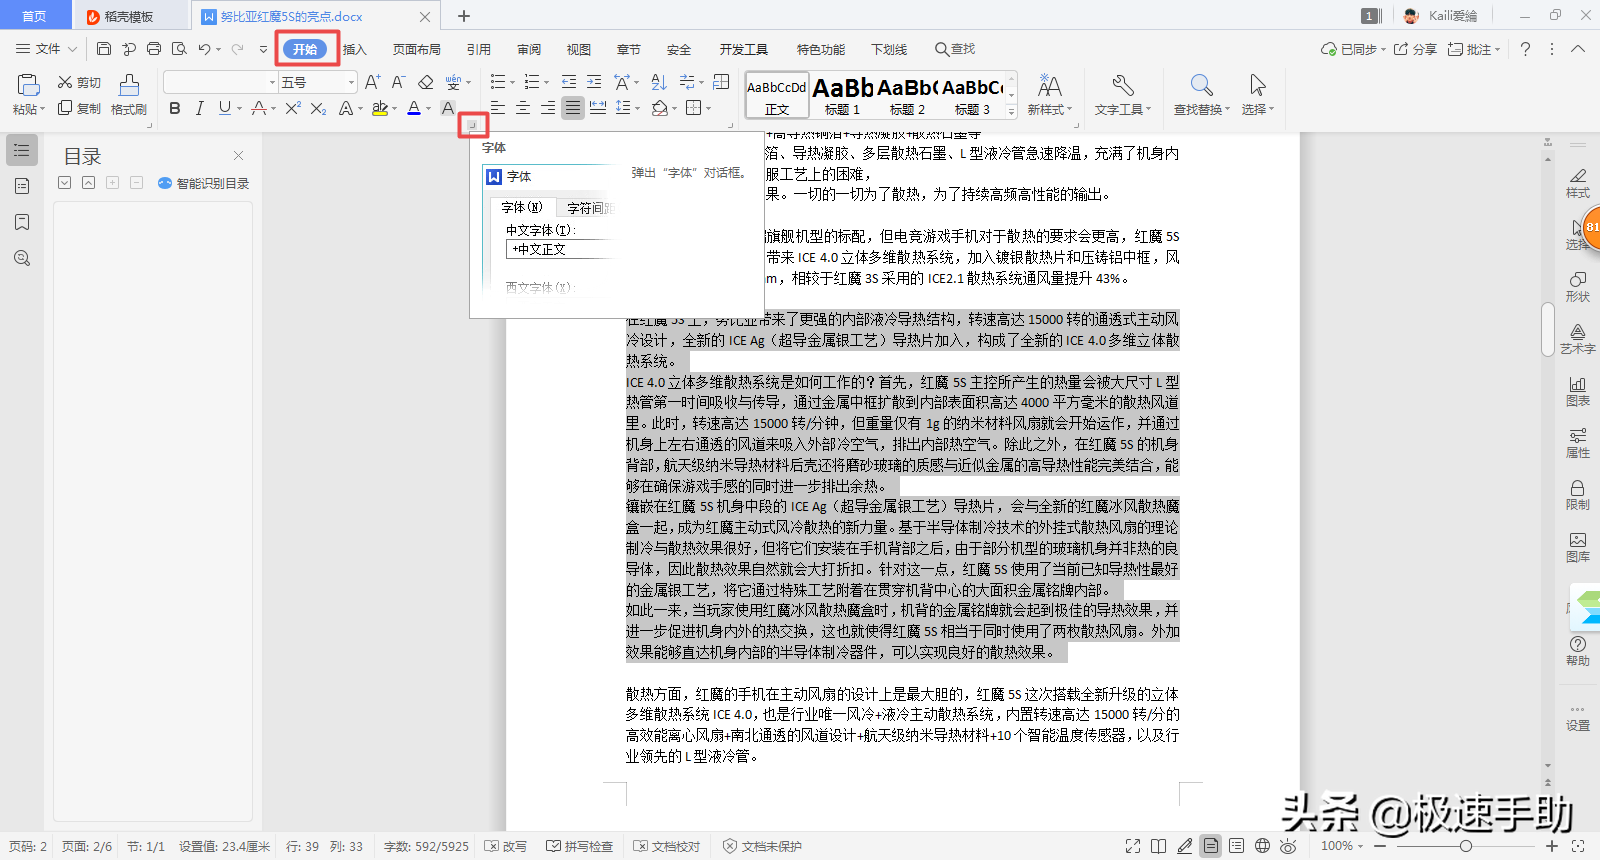Open find-in-document from the left sidebar

coord(22,258)
